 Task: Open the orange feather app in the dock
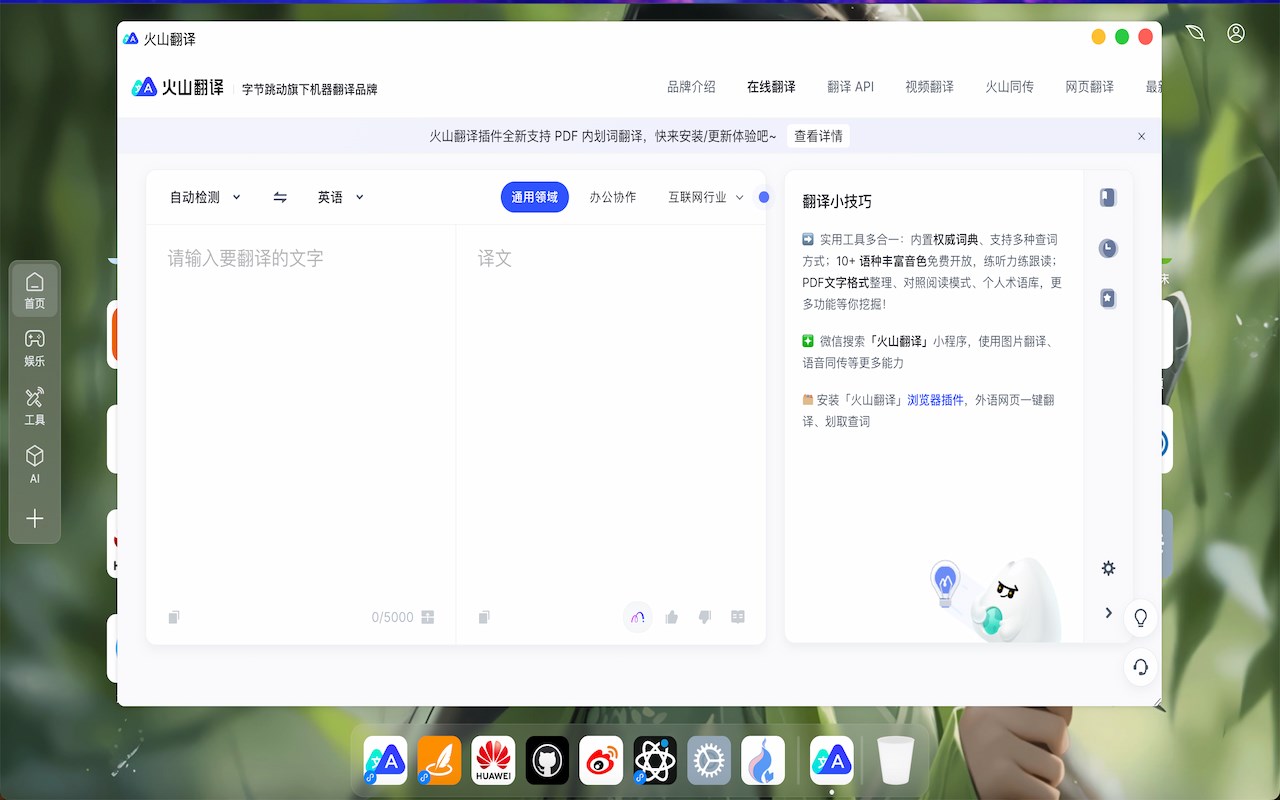(x=439, y=761)
